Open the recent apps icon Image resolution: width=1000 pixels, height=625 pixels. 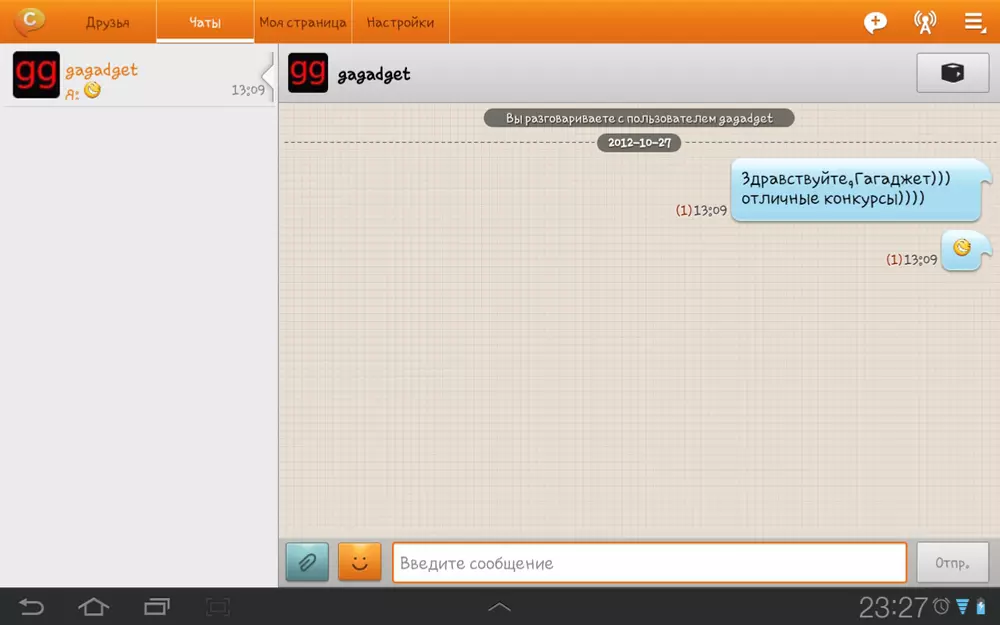pos(157,606)
